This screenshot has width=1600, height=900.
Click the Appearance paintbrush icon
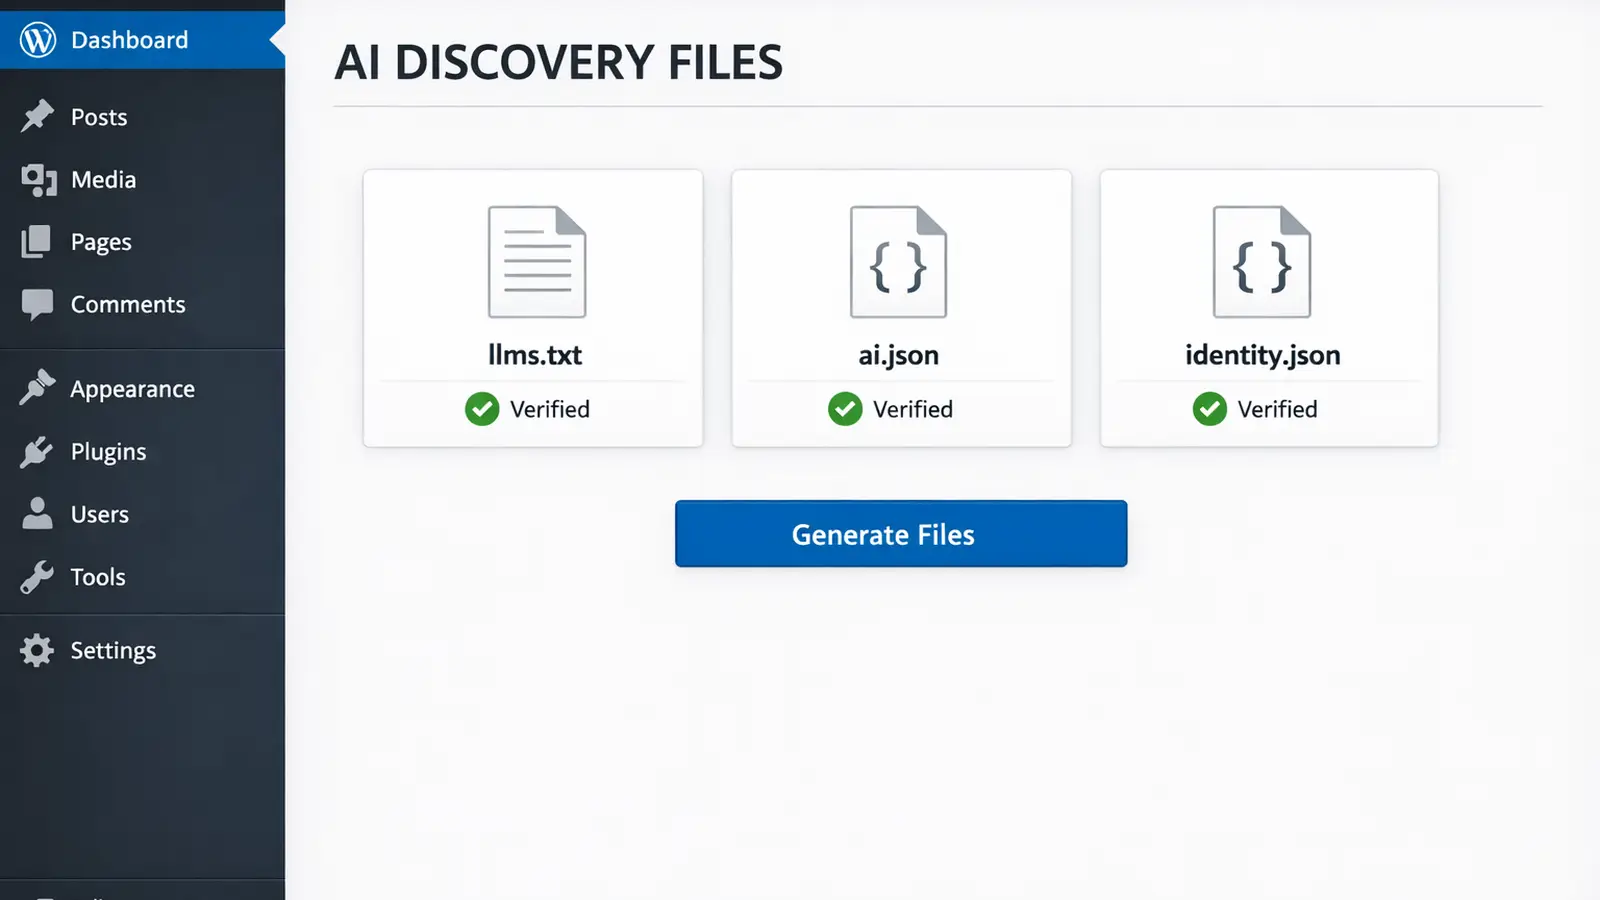(37, 388)
